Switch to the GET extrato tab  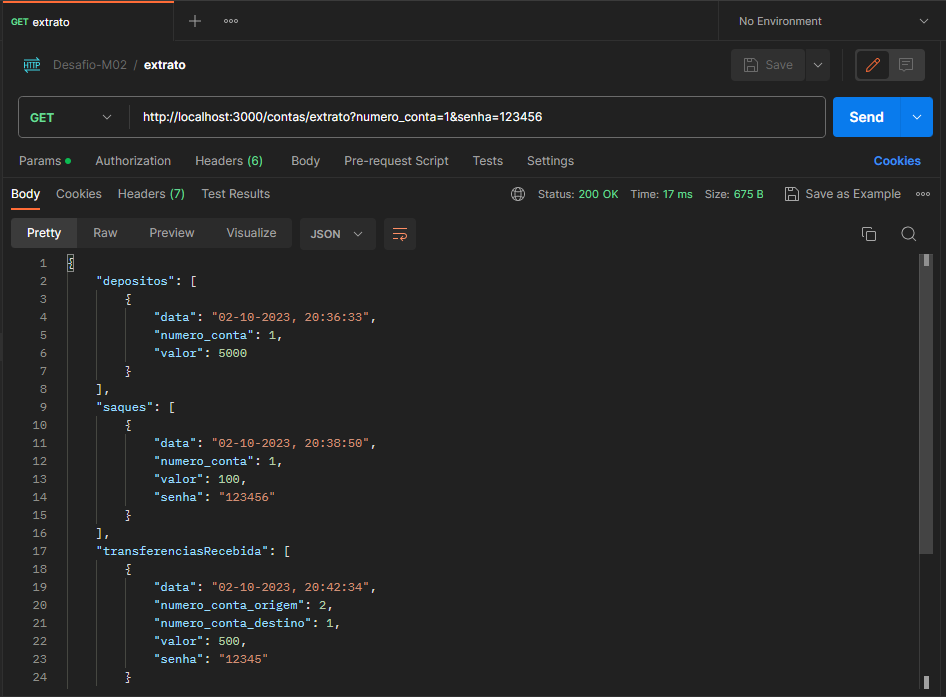88,22
